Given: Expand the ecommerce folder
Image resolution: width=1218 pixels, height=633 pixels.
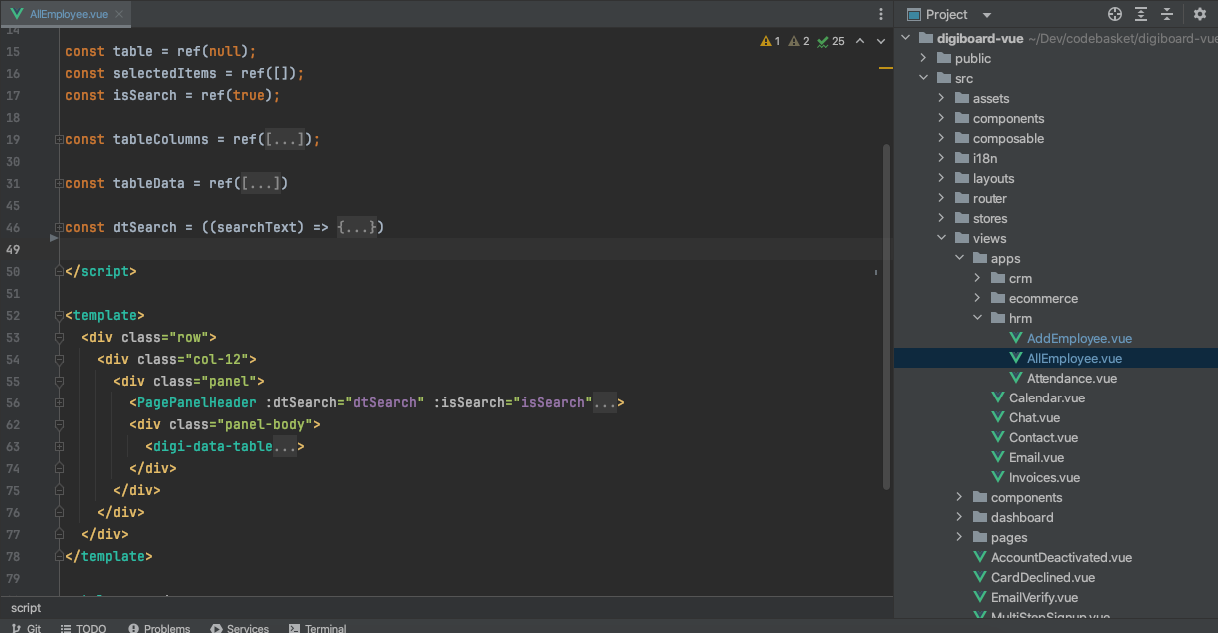Looking at the screenshot, I should (x=978, y=298).
